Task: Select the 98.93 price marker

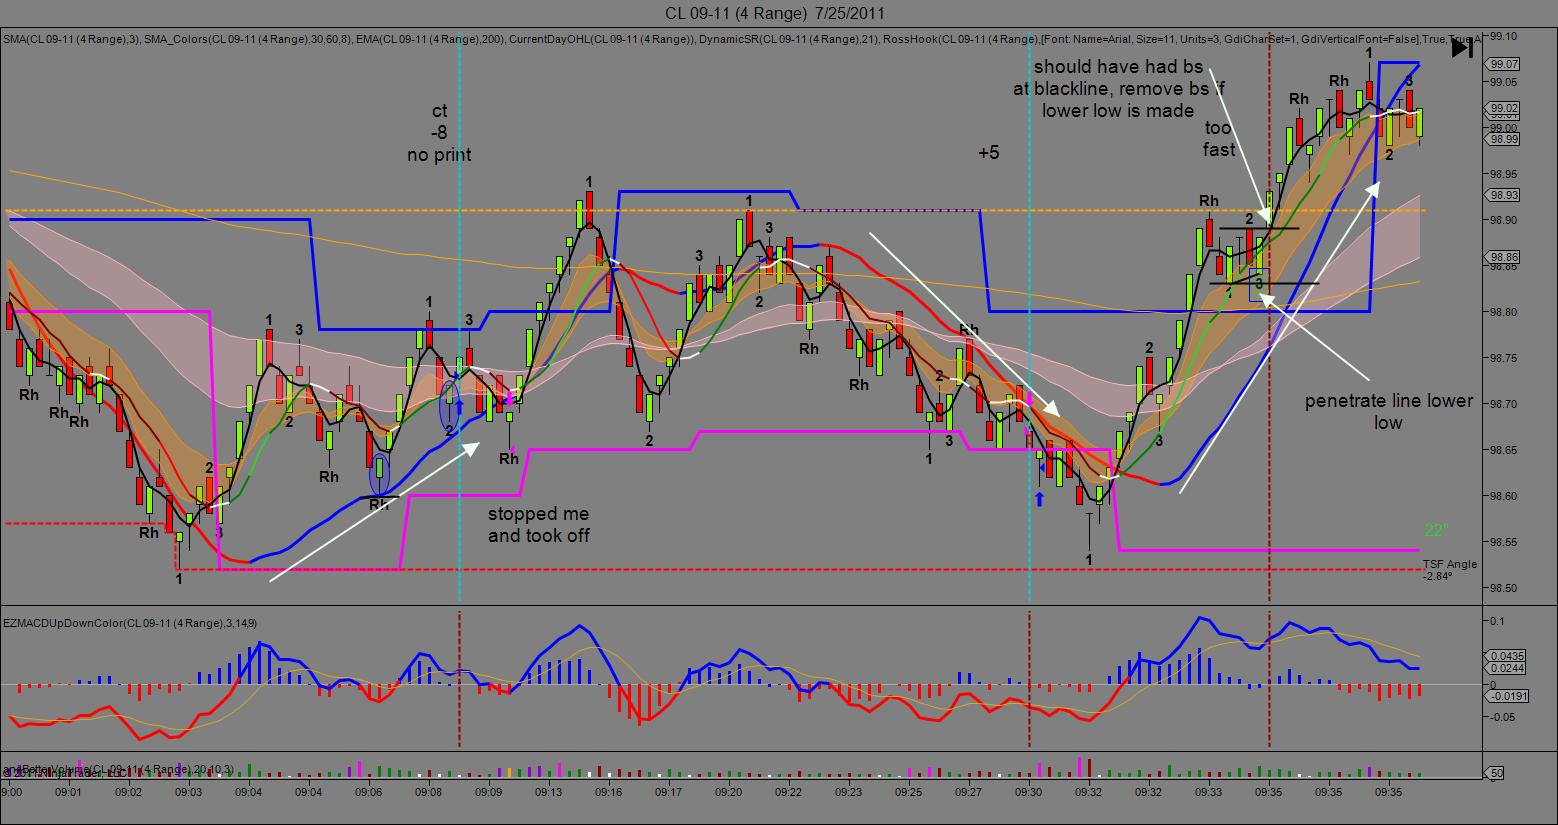Action: (x=1504, y=195)
